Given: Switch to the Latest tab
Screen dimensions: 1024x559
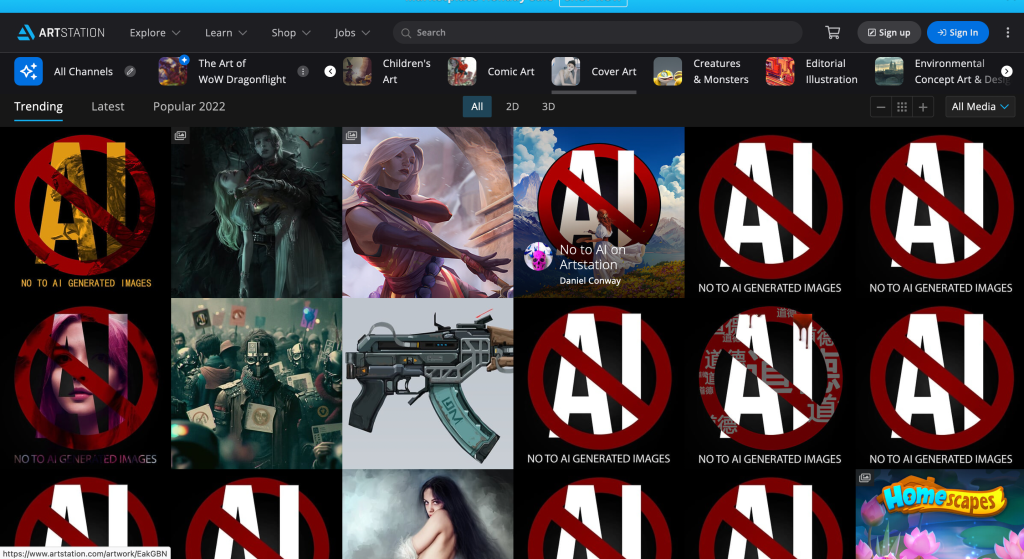Looking at the screenshot, I should (x=108, y=107).
